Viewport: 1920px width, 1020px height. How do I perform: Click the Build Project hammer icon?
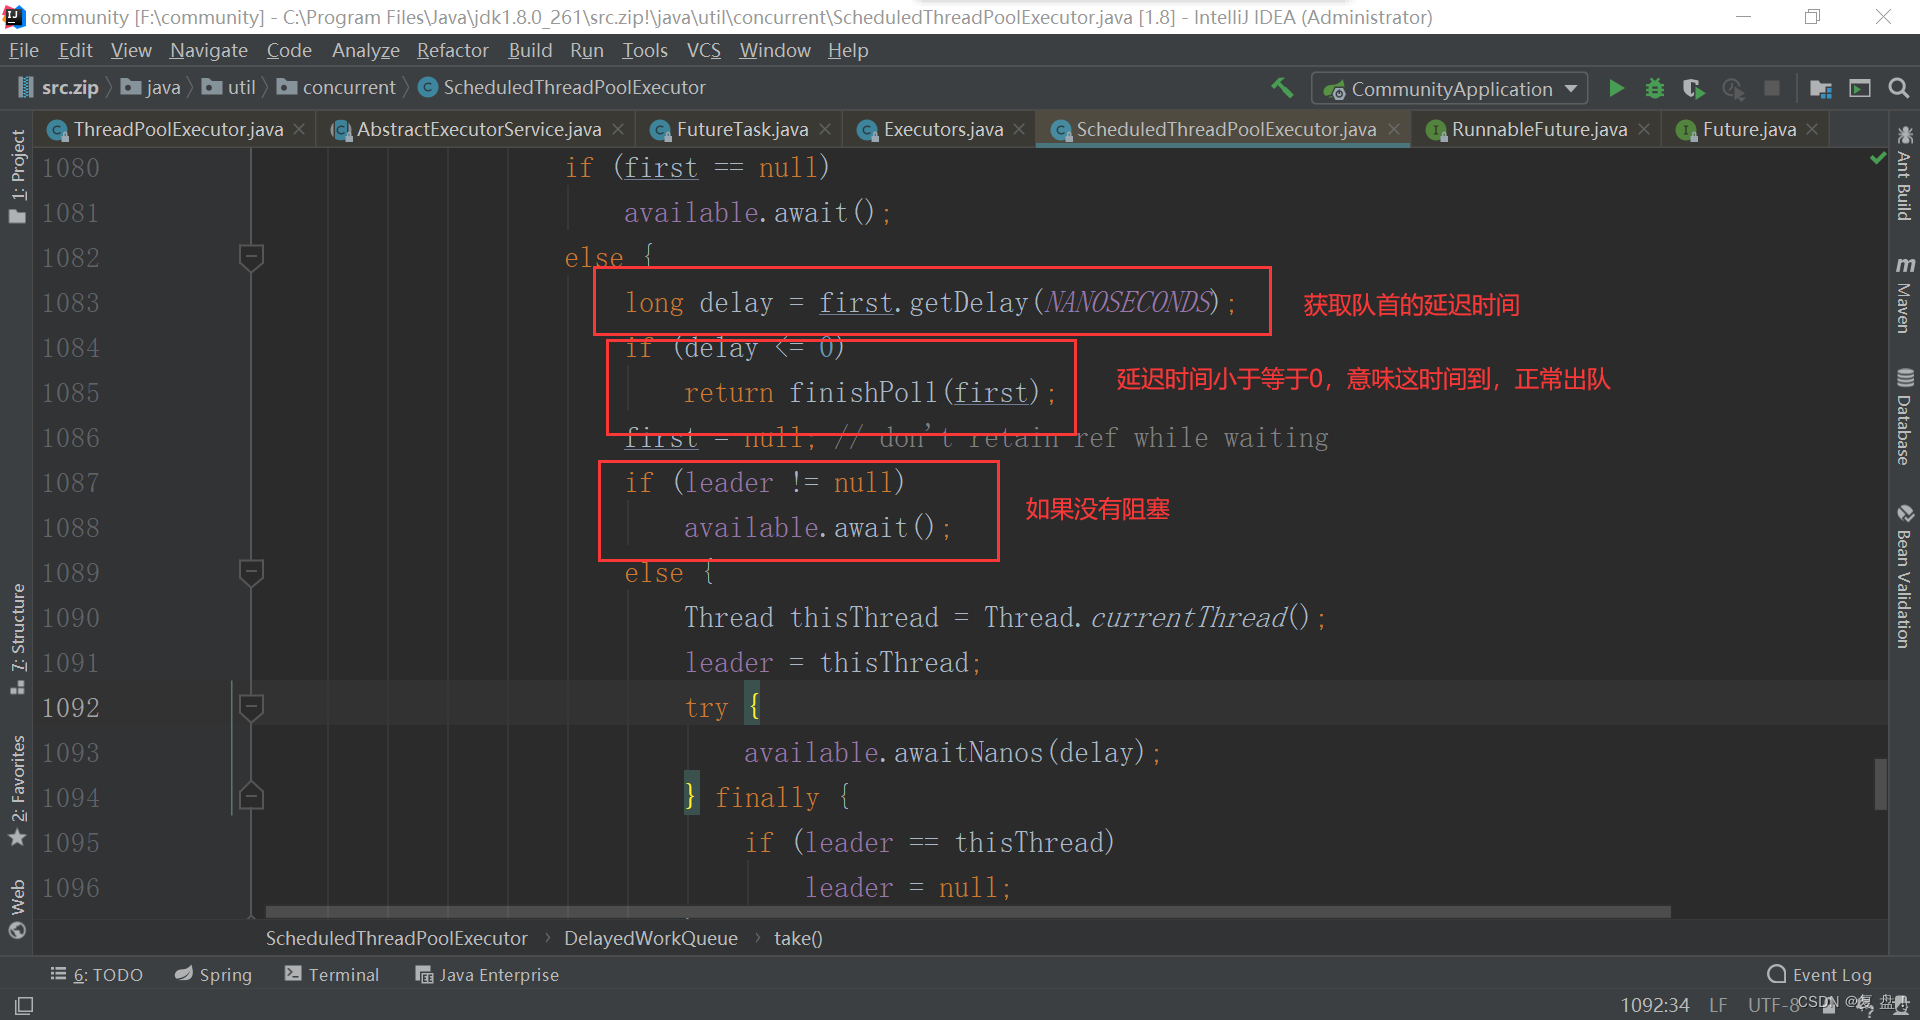[x=1282, y=88]
